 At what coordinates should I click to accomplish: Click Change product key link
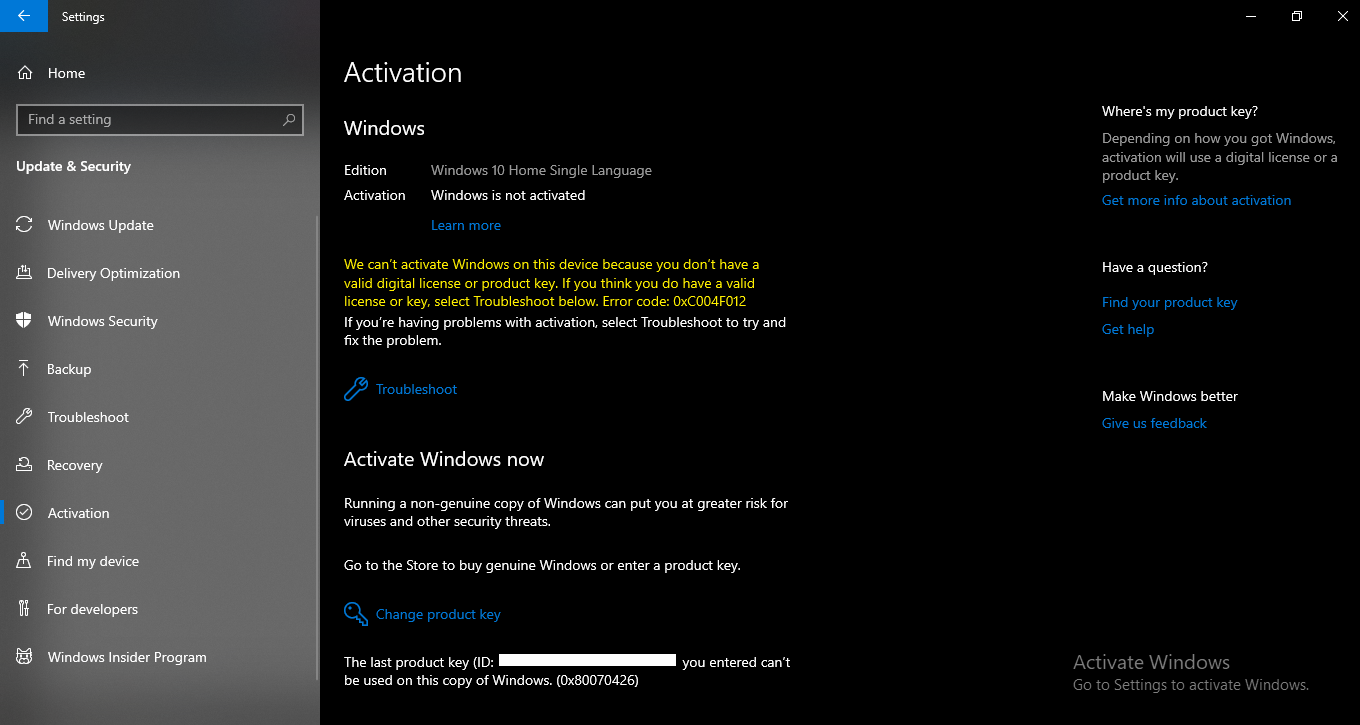click(438, 614)
